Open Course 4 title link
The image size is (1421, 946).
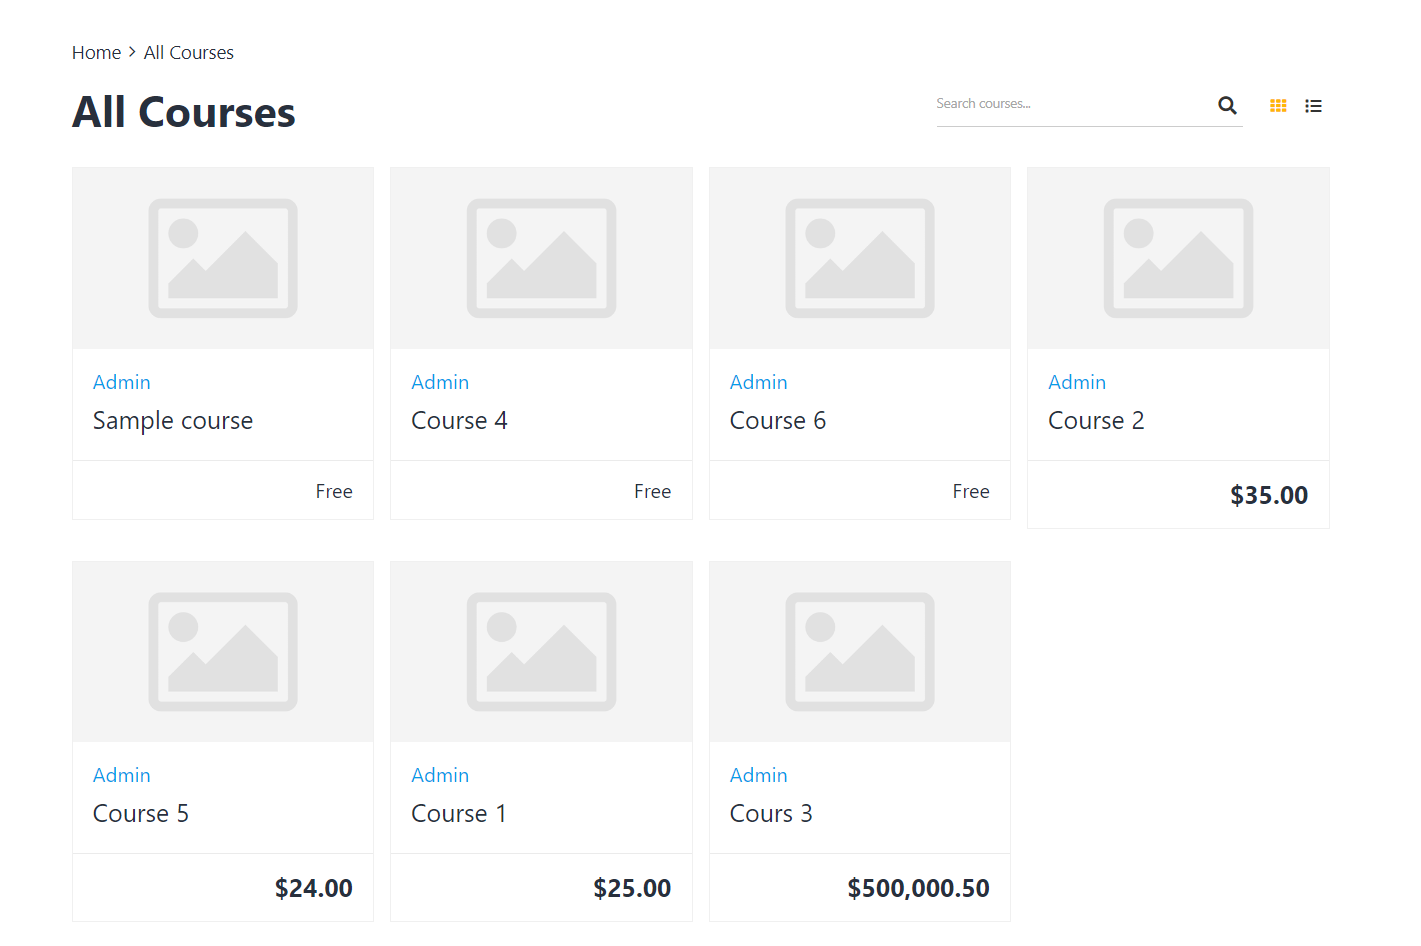pyautogui.click(x=459, y=421)
